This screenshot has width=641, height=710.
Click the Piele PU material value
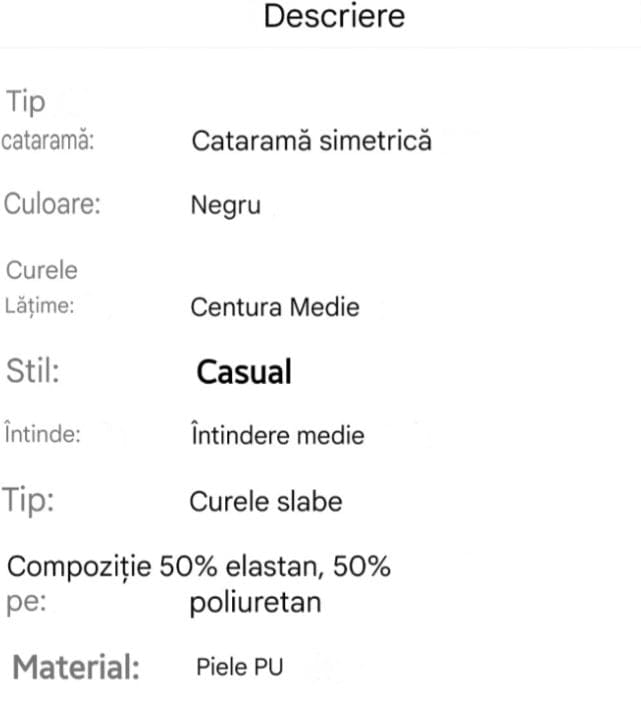tap(240, 667)
